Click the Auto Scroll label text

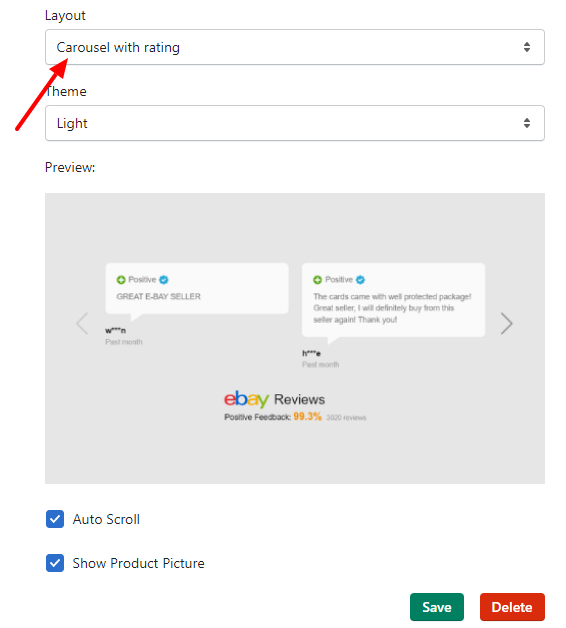click(x=106, y=519)
